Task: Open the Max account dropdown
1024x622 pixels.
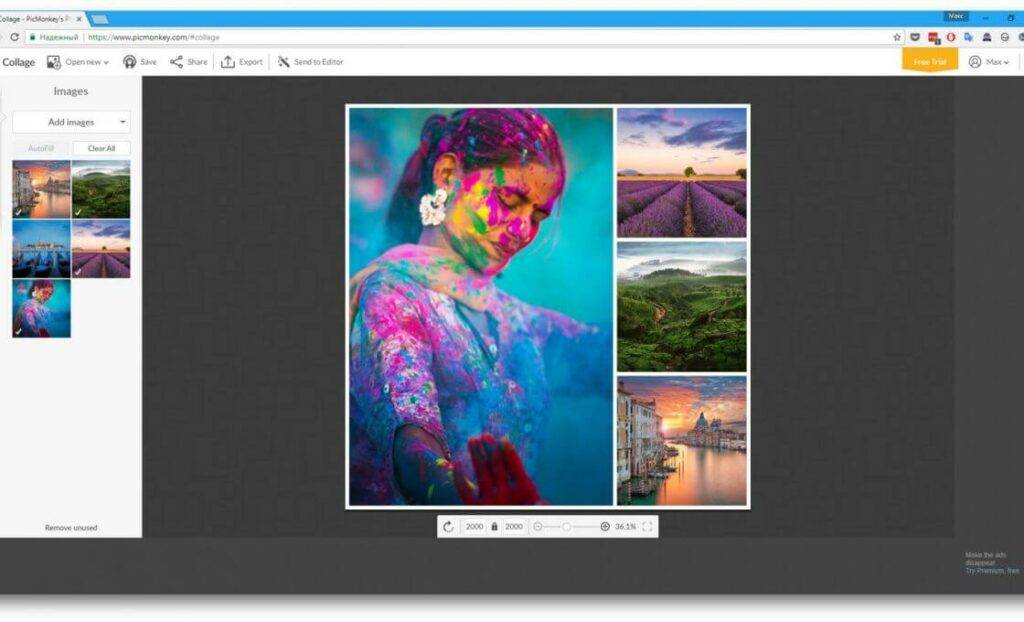Action: [988, 62]
